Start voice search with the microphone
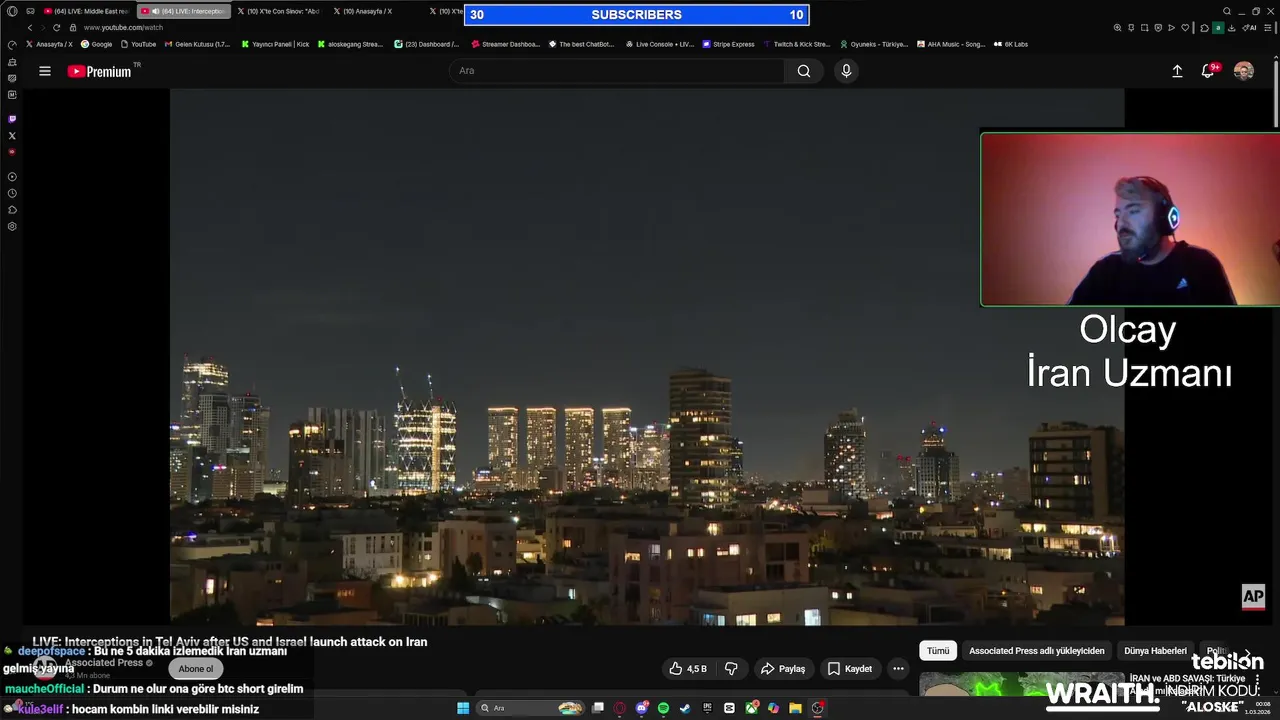 pos(846,71)
